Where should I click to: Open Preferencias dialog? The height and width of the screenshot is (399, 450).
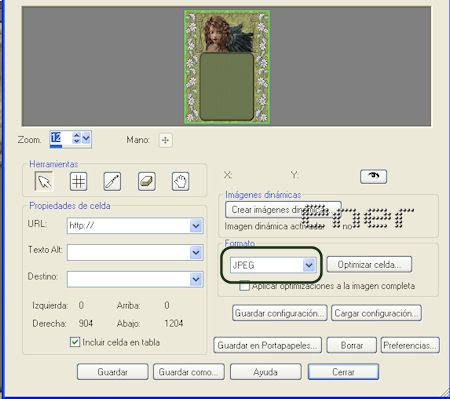pyautogui.click(x=410, y=345)
